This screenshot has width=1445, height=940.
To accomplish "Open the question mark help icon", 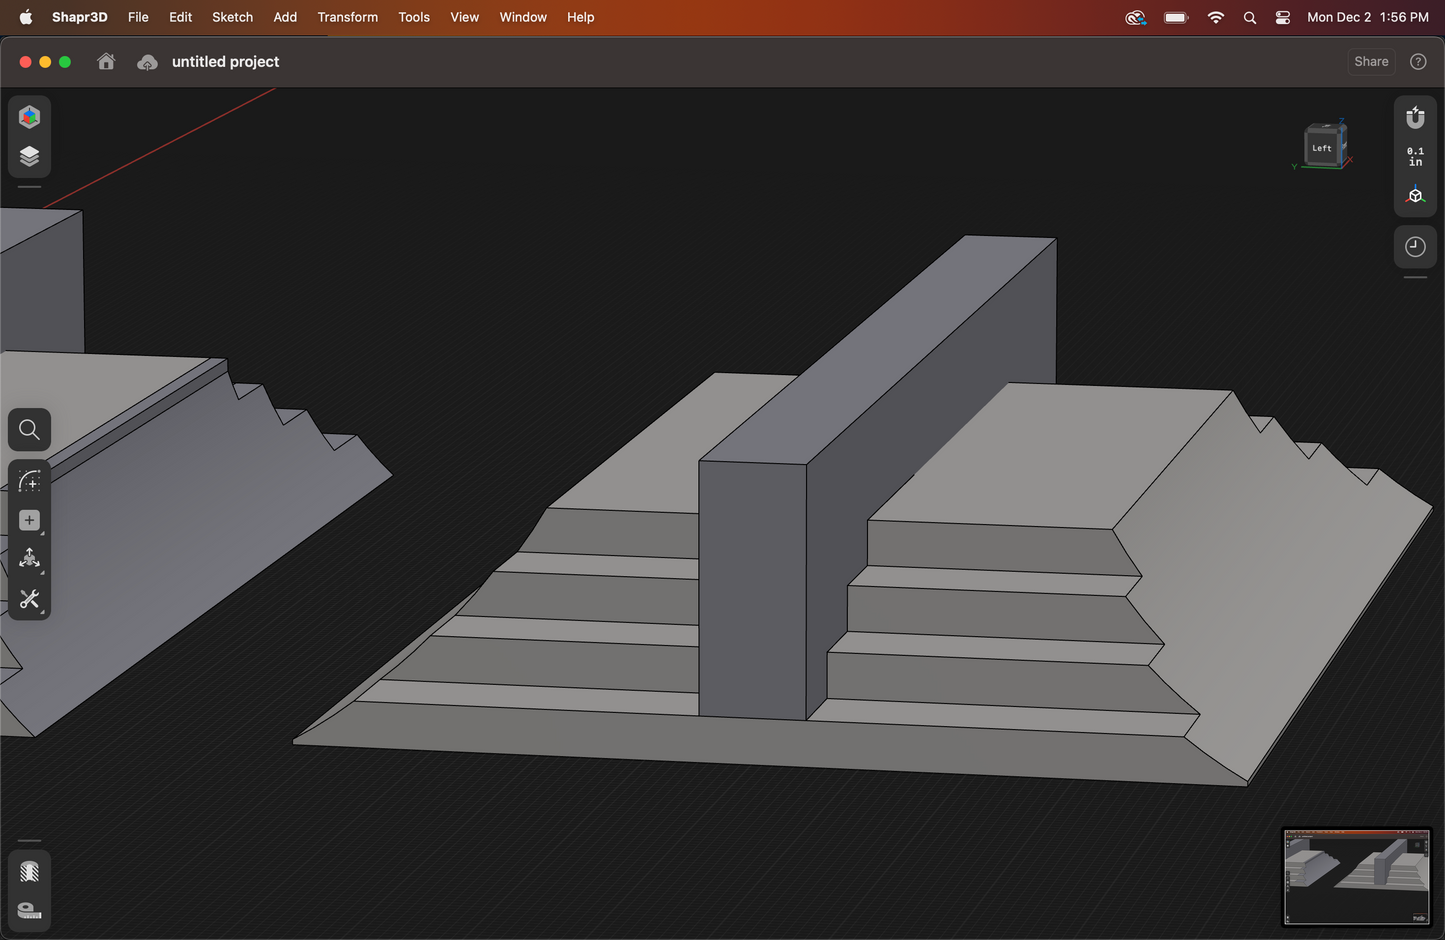I will (x=1418, y=62).
